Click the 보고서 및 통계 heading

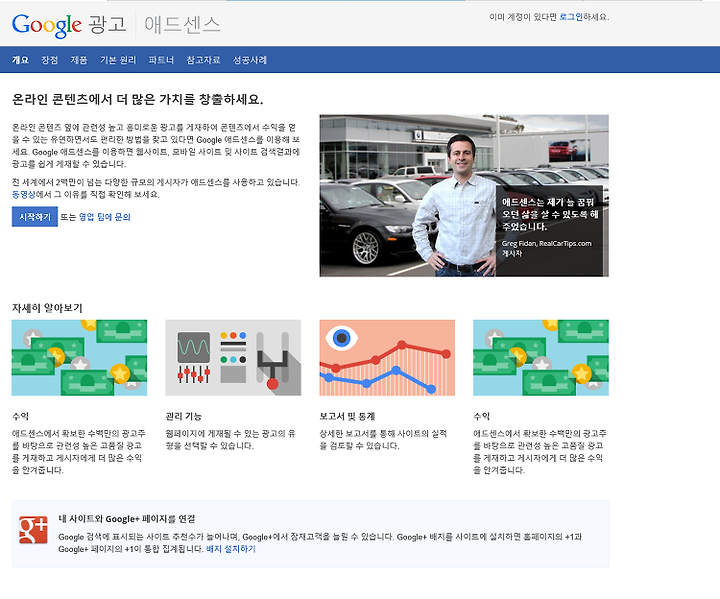point(347,417)
